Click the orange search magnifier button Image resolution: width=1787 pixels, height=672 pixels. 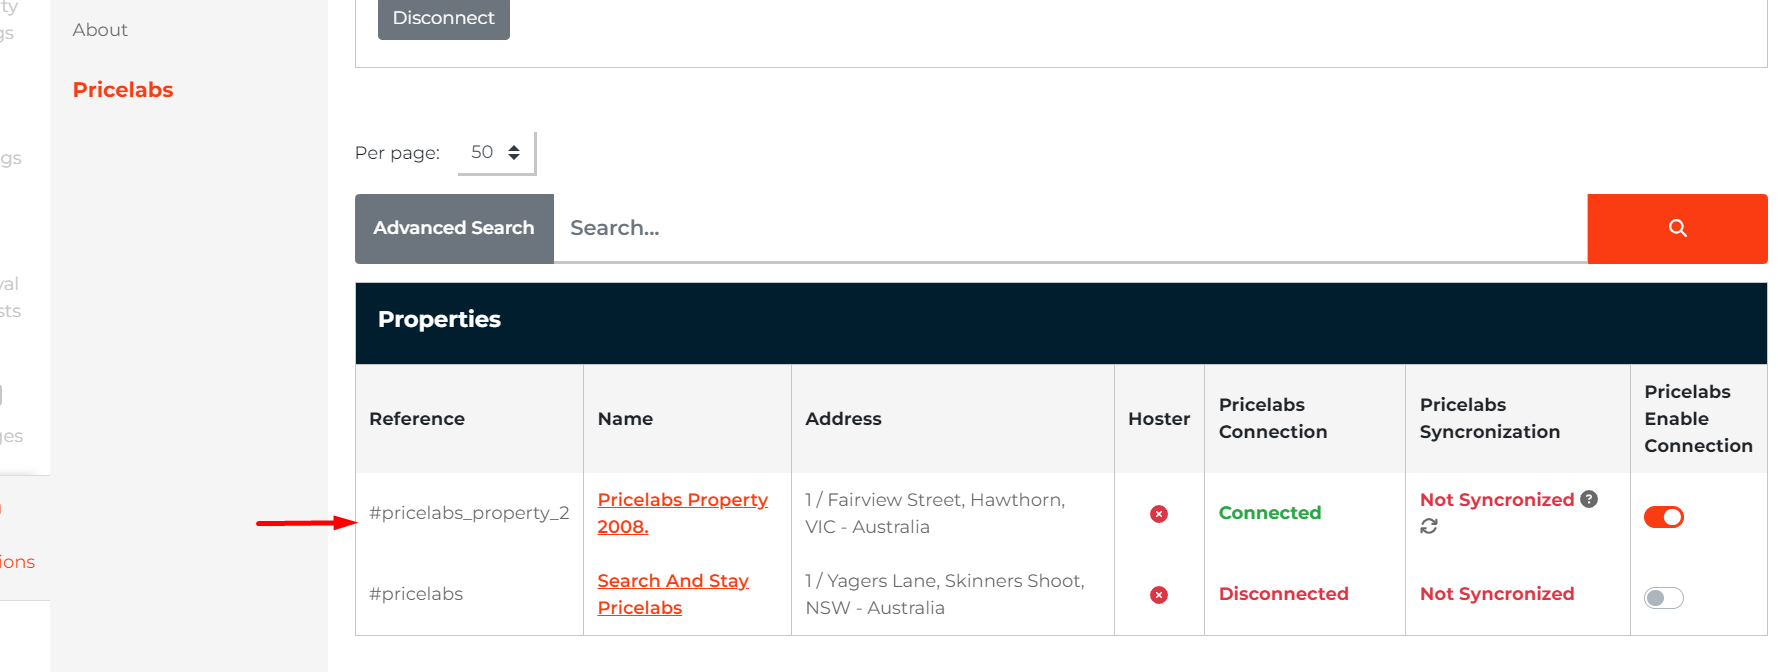(x=1677, y=228)
